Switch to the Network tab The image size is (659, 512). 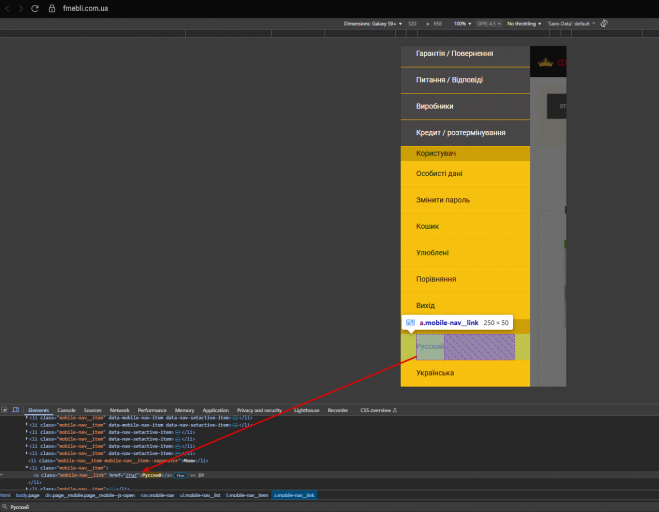pyautogui.click(x=119, y=410)
